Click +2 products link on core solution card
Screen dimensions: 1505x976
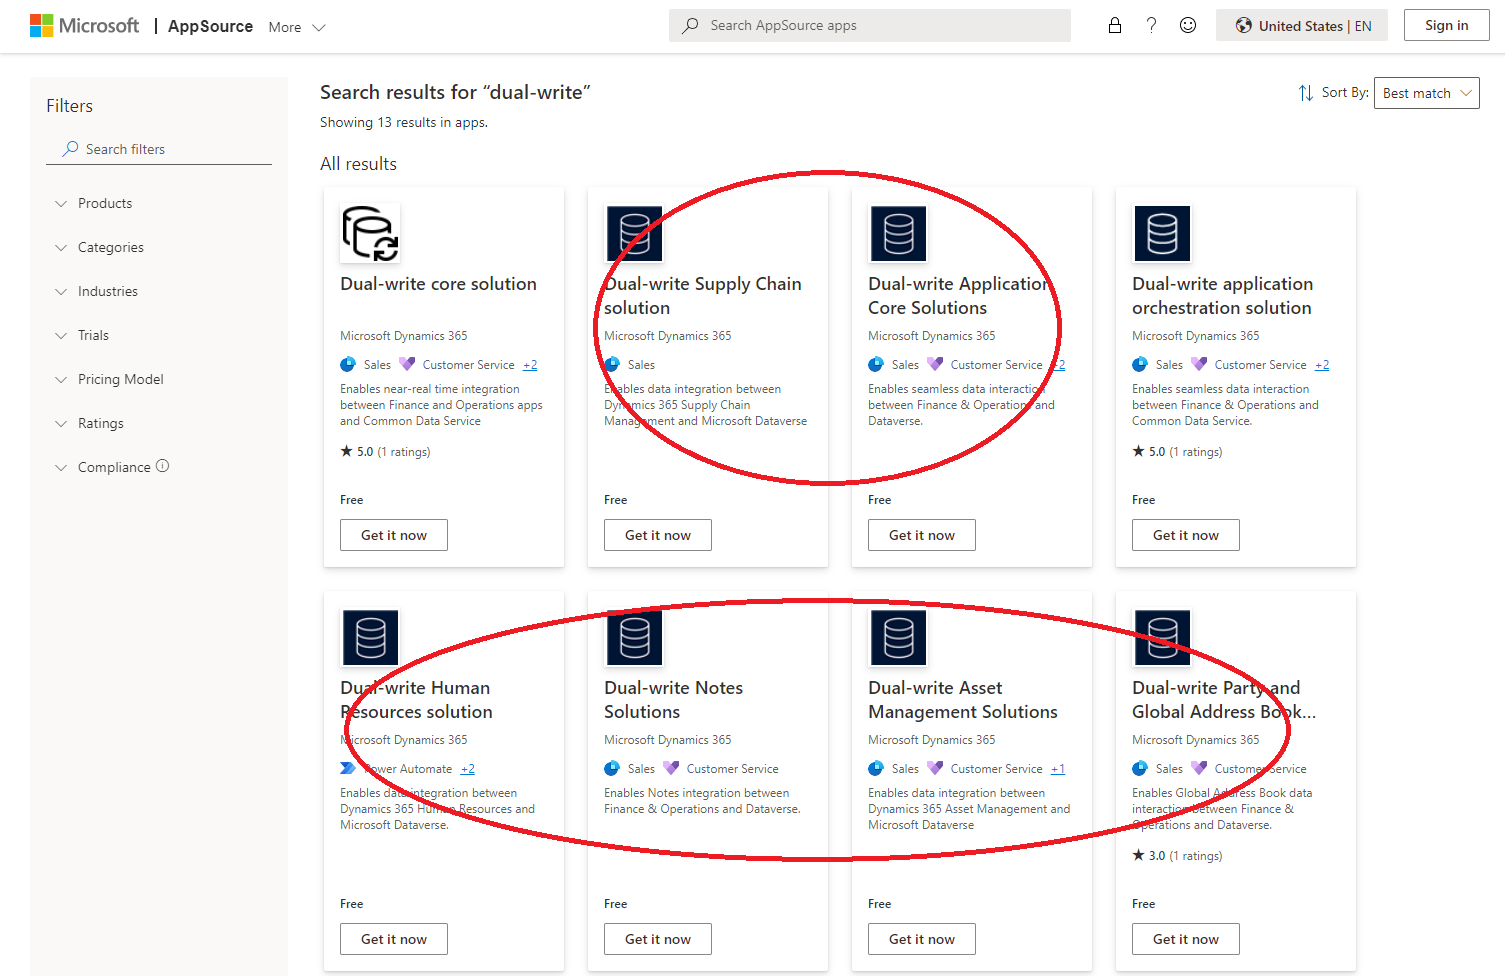[530, 365]
